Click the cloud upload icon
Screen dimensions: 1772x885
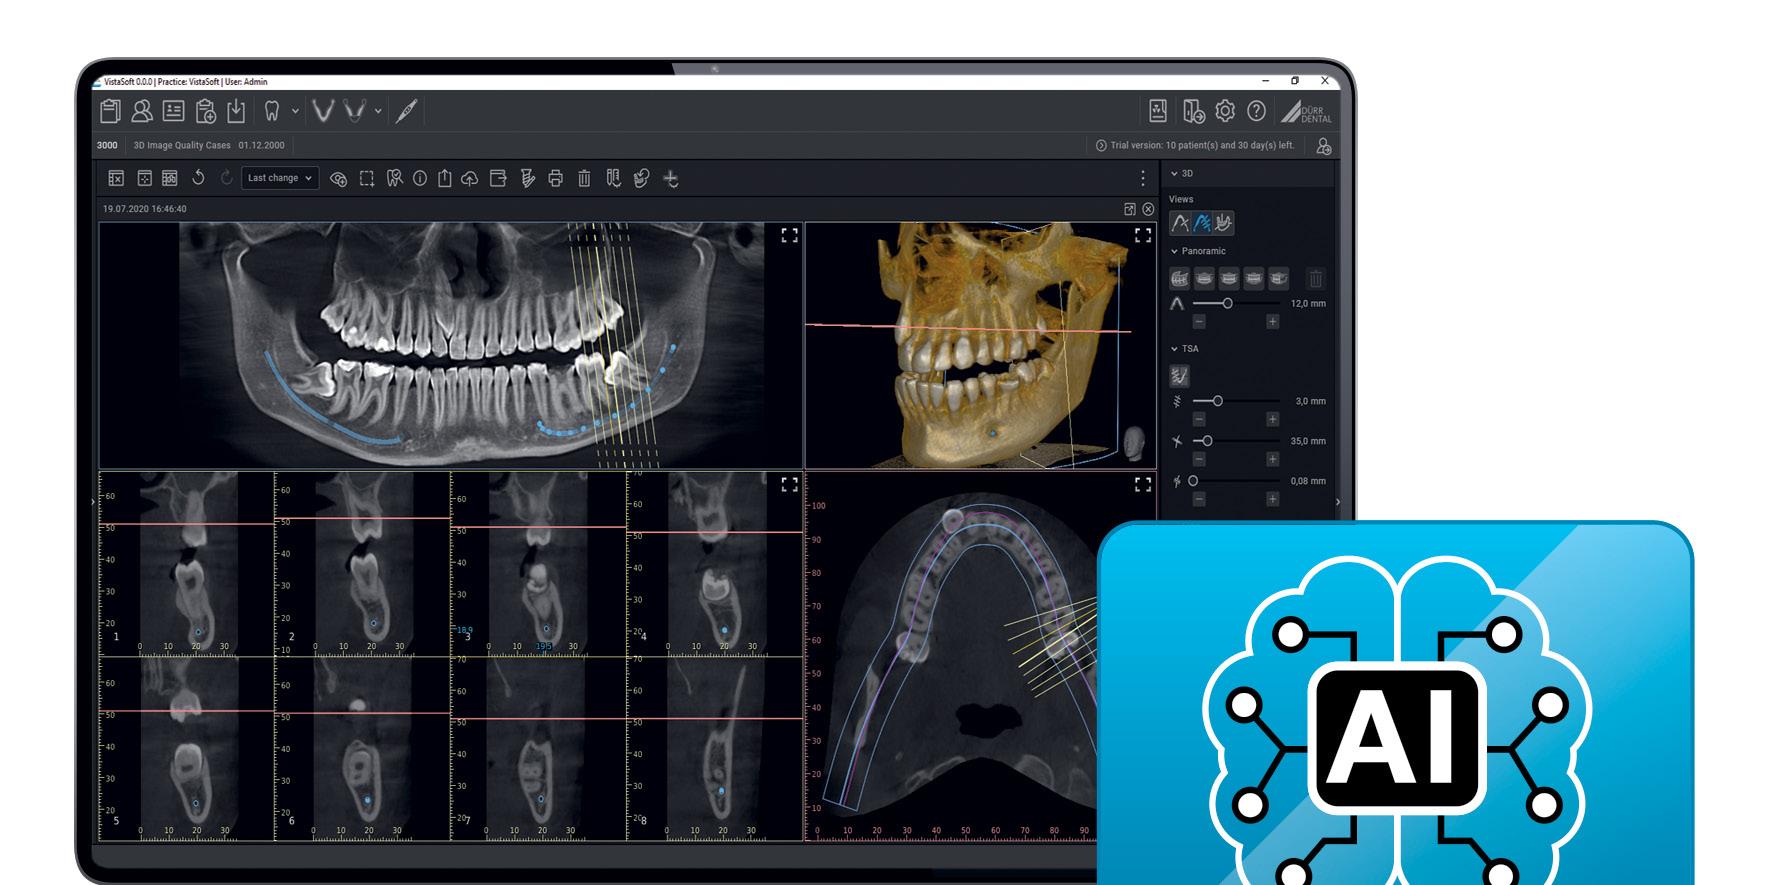(469, 179)
